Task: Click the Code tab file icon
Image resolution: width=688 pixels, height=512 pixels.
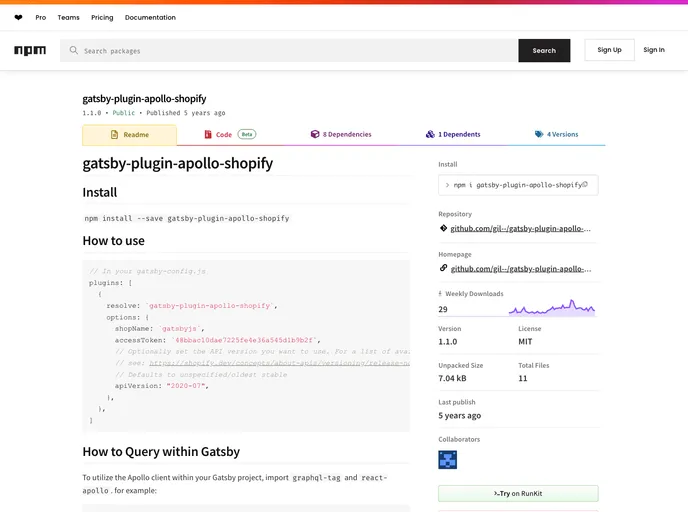Action: click(x=208, y=134)
